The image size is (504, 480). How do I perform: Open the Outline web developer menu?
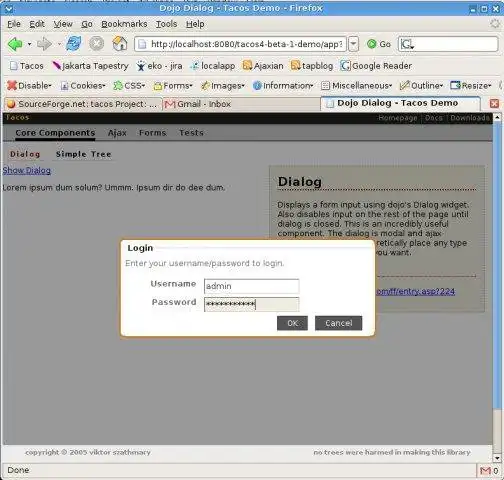(422, 86)
